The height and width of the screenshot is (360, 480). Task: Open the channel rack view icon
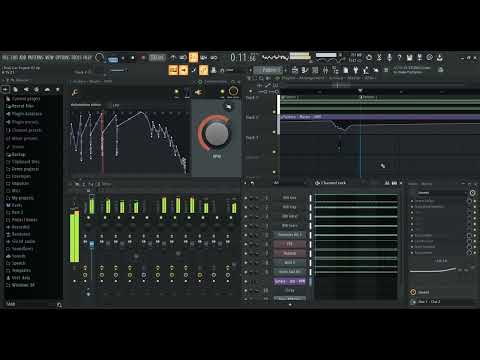coord(315,70)
